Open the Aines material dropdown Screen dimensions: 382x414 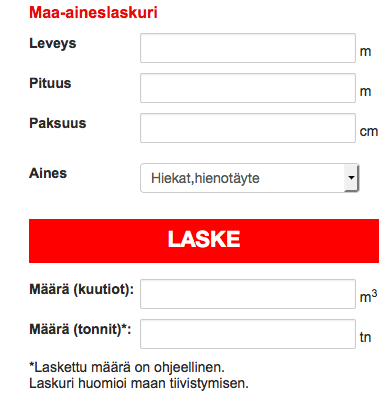249,178
